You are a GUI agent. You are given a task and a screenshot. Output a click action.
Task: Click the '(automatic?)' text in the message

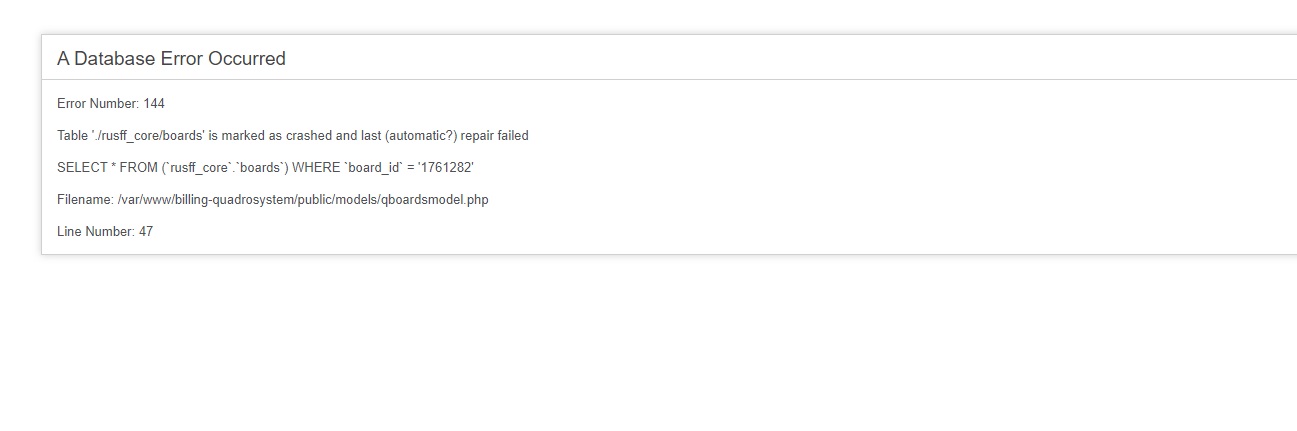click(421, 136)
